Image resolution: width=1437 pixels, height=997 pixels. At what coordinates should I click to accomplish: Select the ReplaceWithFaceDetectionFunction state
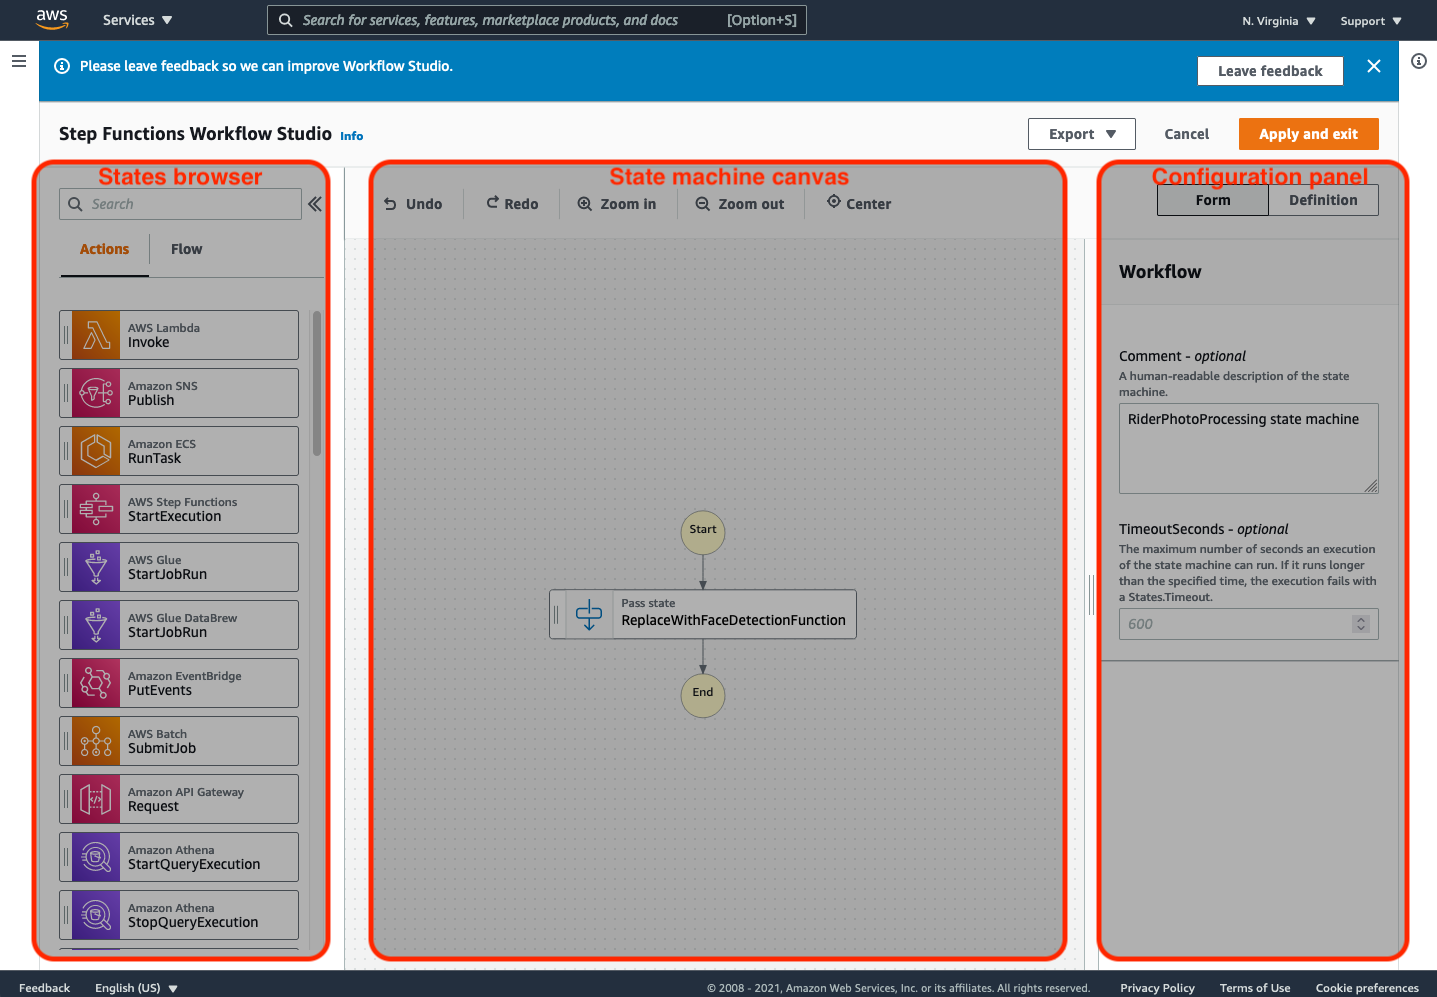pos(703,614)
